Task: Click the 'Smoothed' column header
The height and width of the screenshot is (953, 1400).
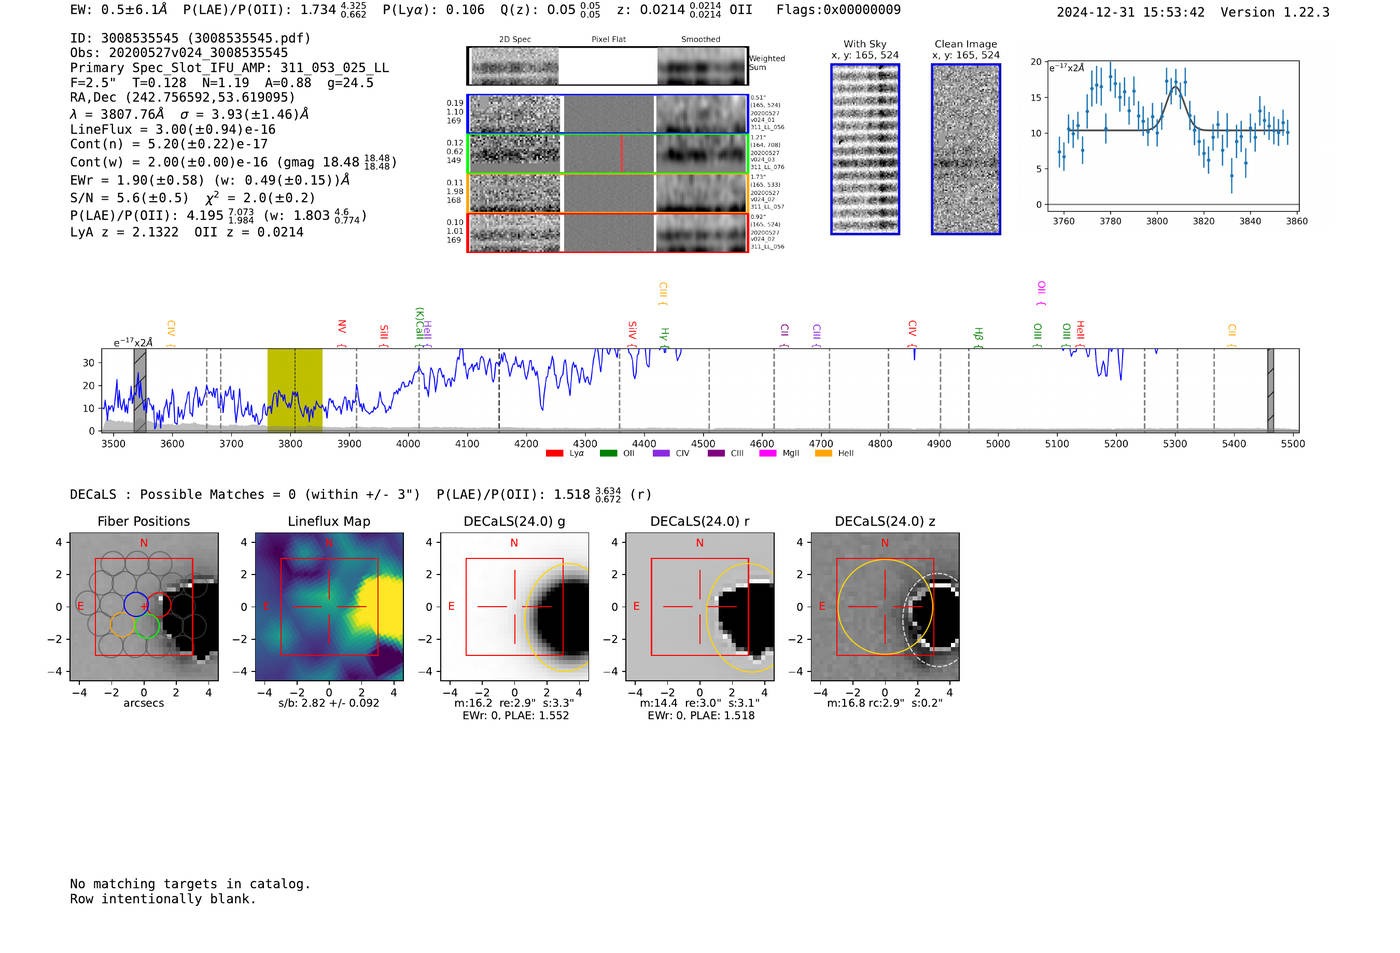Action: [x=700, y=40]
